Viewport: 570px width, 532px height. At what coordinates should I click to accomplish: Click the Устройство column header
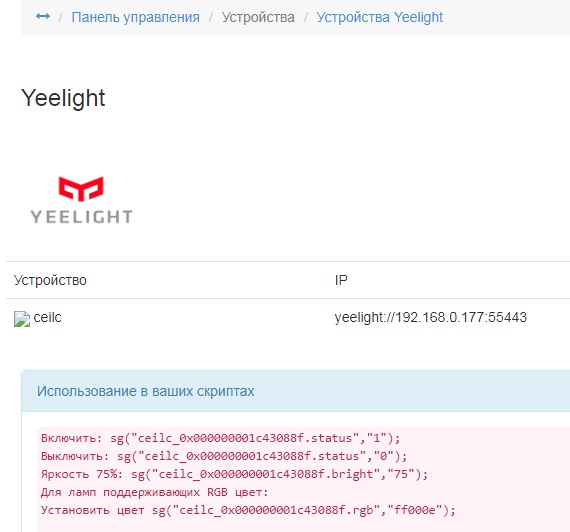coord(50,280)
